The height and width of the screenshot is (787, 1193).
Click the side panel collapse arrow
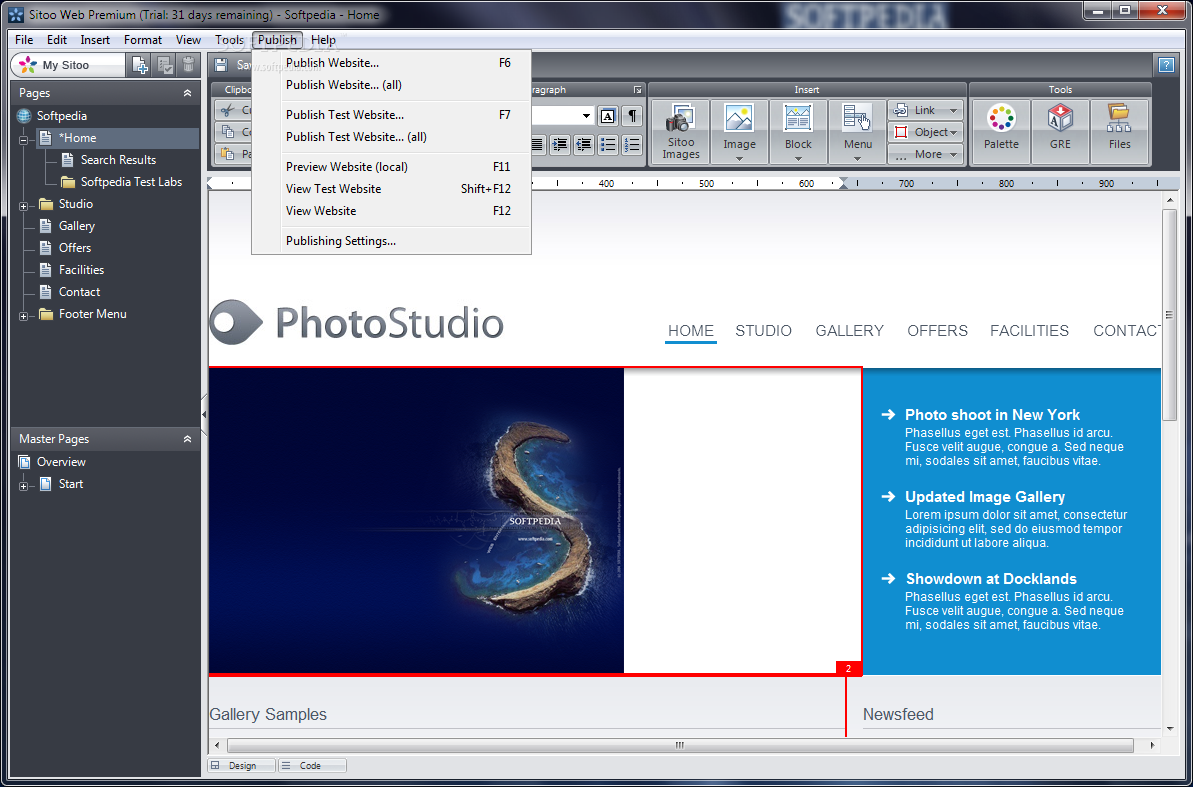204,414
